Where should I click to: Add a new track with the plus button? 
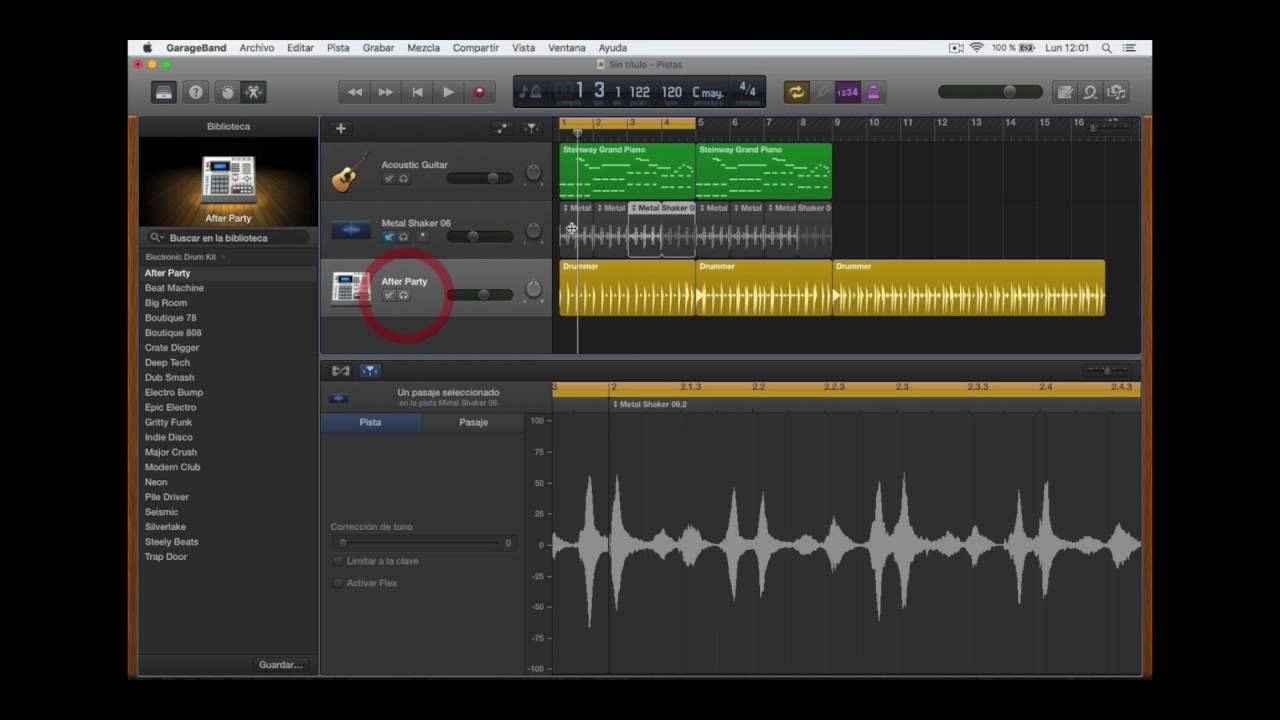[340, 128]
